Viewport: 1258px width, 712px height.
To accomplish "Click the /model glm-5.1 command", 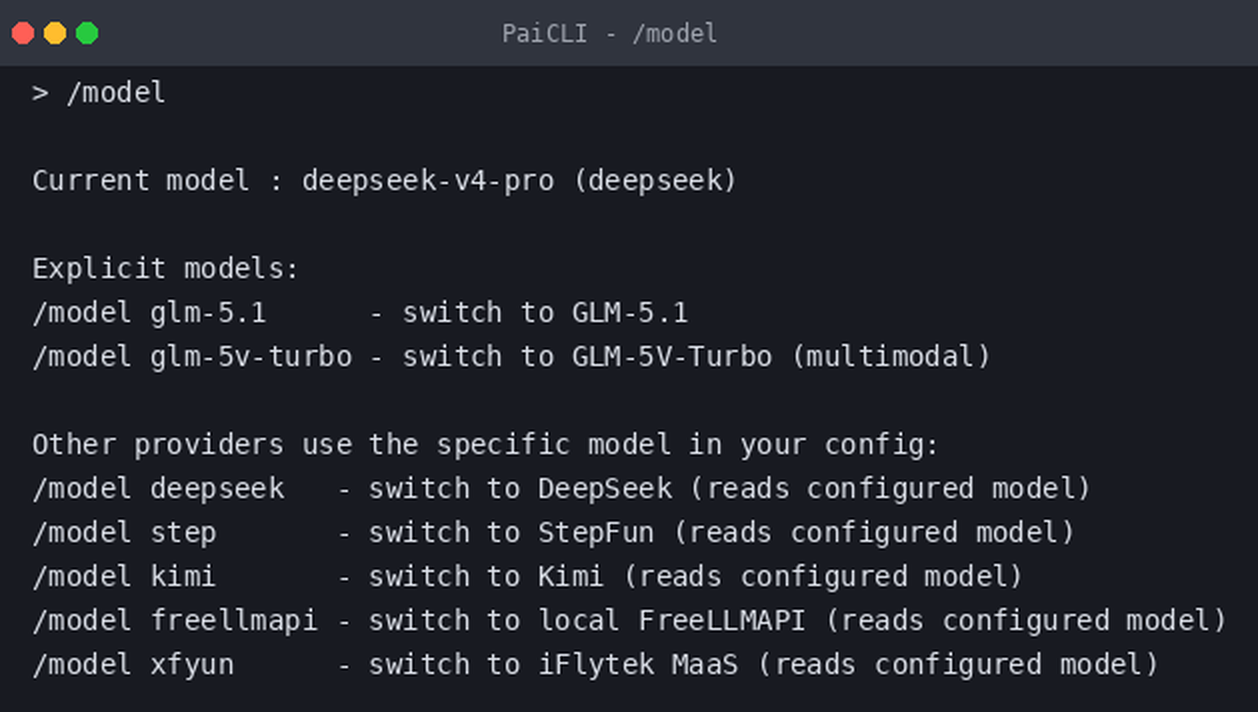I will click(149, 313).
